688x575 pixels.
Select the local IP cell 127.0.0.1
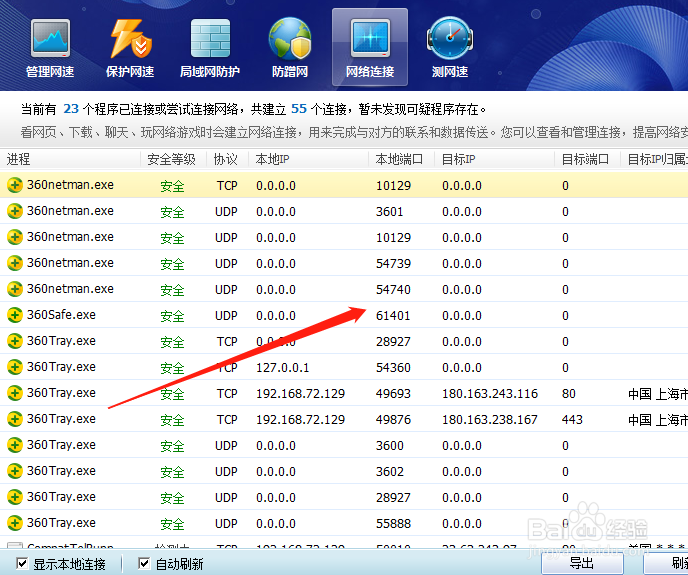283,367
